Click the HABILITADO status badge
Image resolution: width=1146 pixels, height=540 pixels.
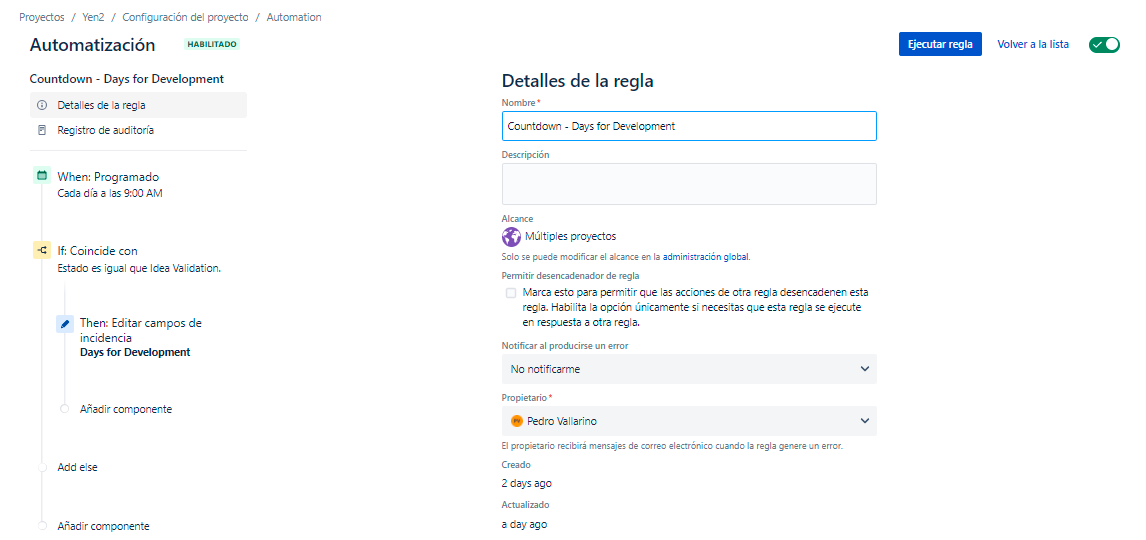click(x=212, y=45)
